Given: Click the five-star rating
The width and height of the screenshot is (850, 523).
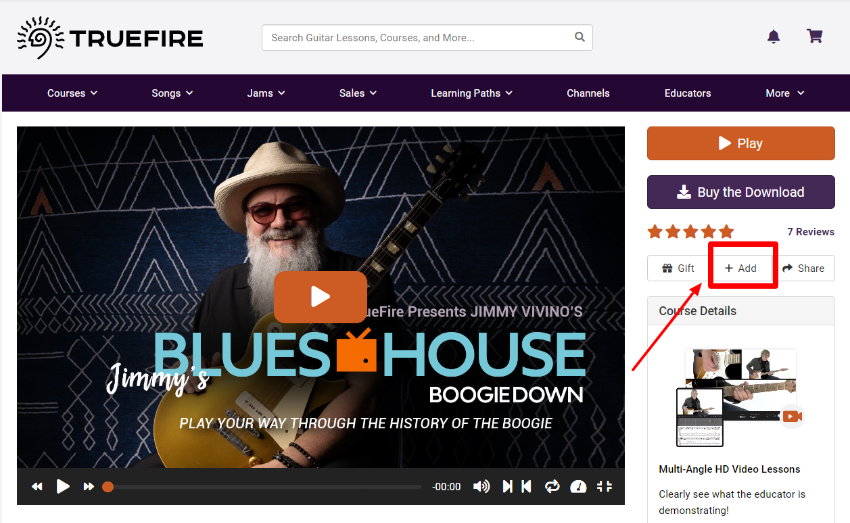Looking at the screenshot, I should pyautogui.click(x=691, y=232).
